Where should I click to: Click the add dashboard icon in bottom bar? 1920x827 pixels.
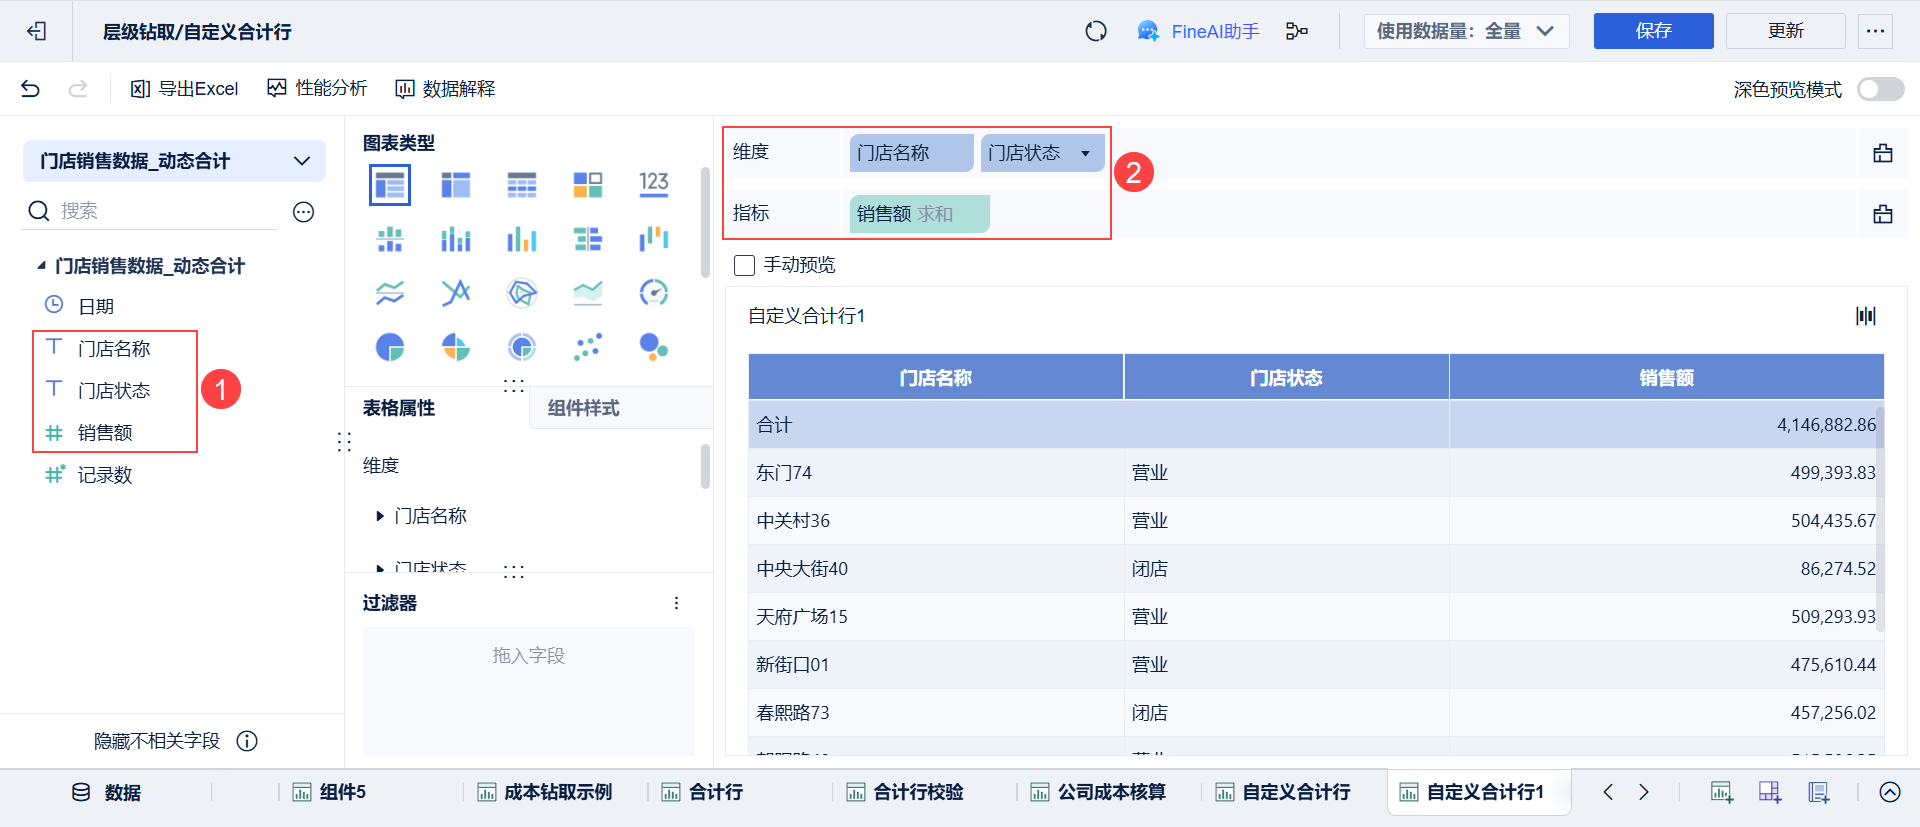(1770, 792)
